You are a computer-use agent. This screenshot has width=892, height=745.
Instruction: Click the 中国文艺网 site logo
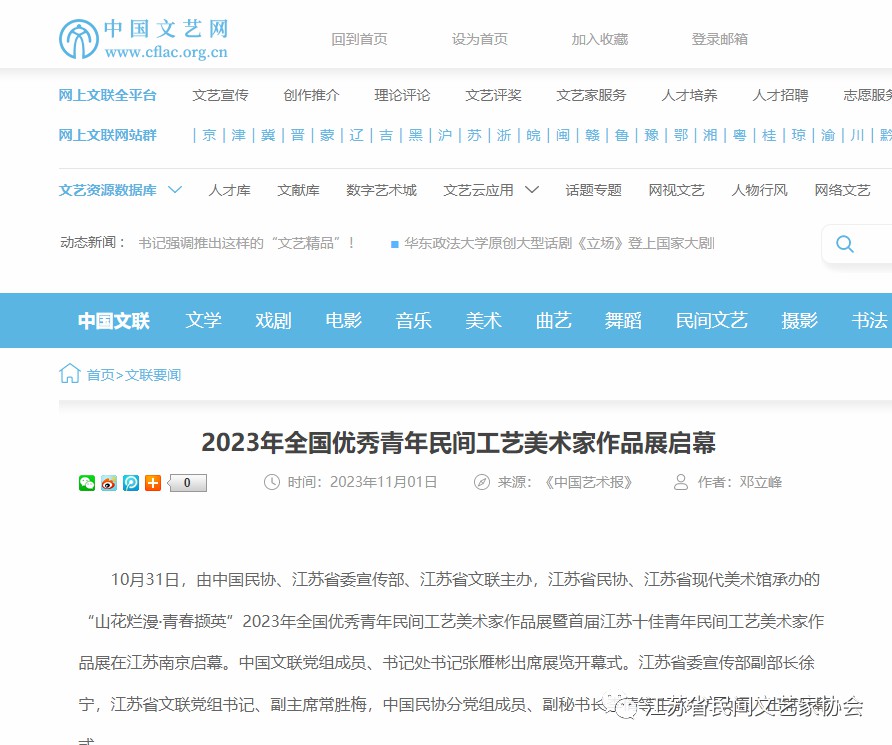[x=143, y=38]
